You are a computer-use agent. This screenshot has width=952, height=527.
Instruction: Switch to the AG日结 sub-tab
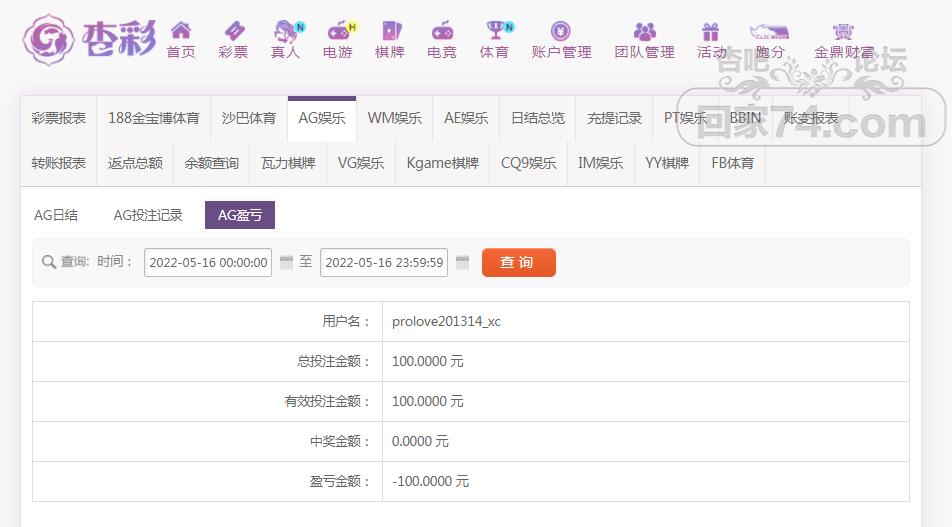click(56, 215)
